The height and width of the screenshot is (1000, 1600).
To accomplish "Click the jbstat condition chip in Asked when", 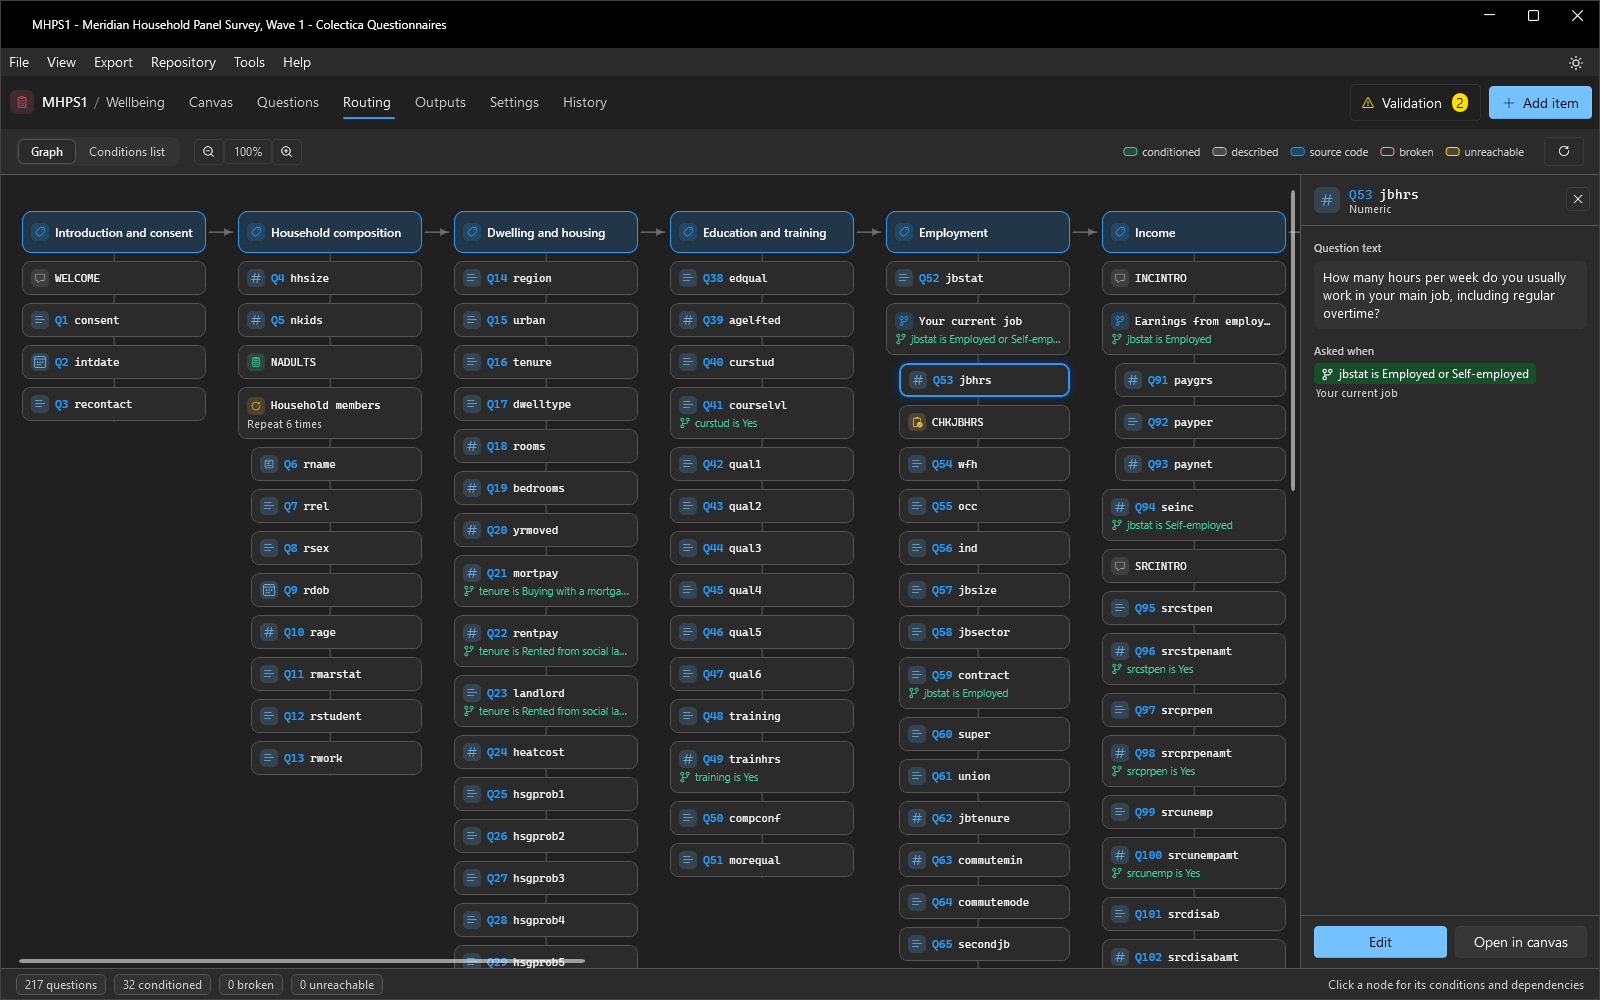I will coord(1424,374).
